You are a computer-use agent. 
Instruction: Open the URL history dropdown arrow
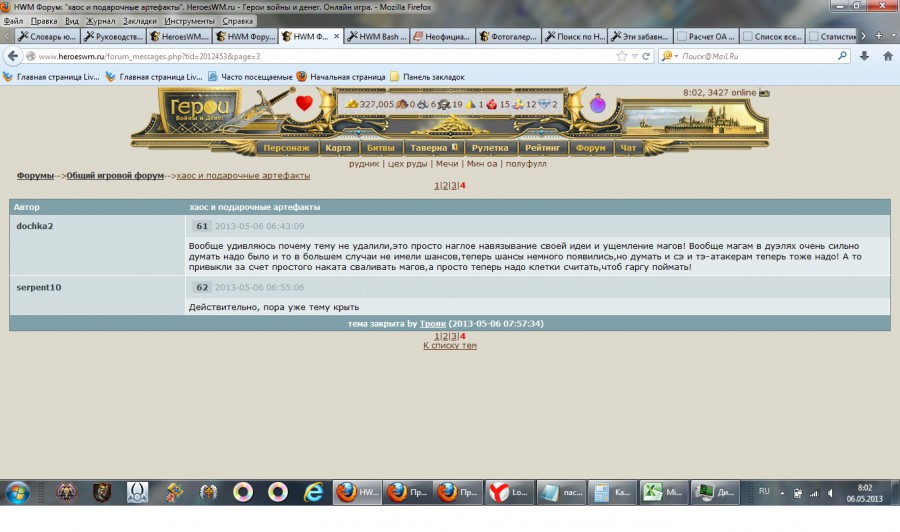(635, 56)
